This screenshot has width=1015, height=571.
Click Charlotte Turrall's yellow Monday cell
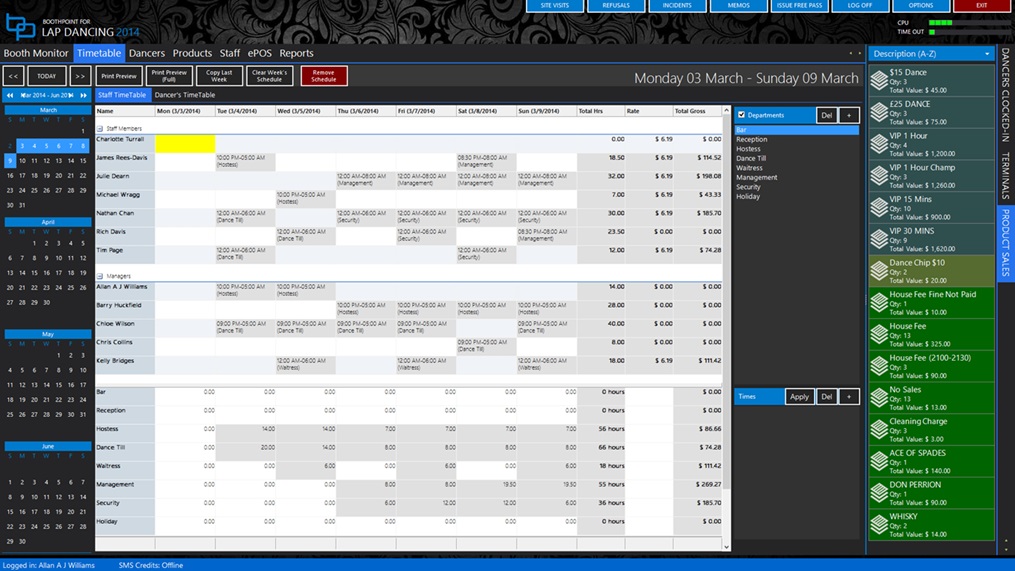tap(185, 144)
